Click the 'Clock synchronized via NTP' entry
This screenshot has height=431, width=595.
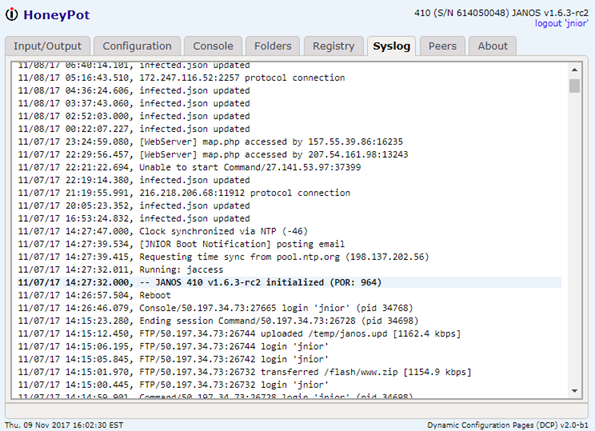point(290,231)
